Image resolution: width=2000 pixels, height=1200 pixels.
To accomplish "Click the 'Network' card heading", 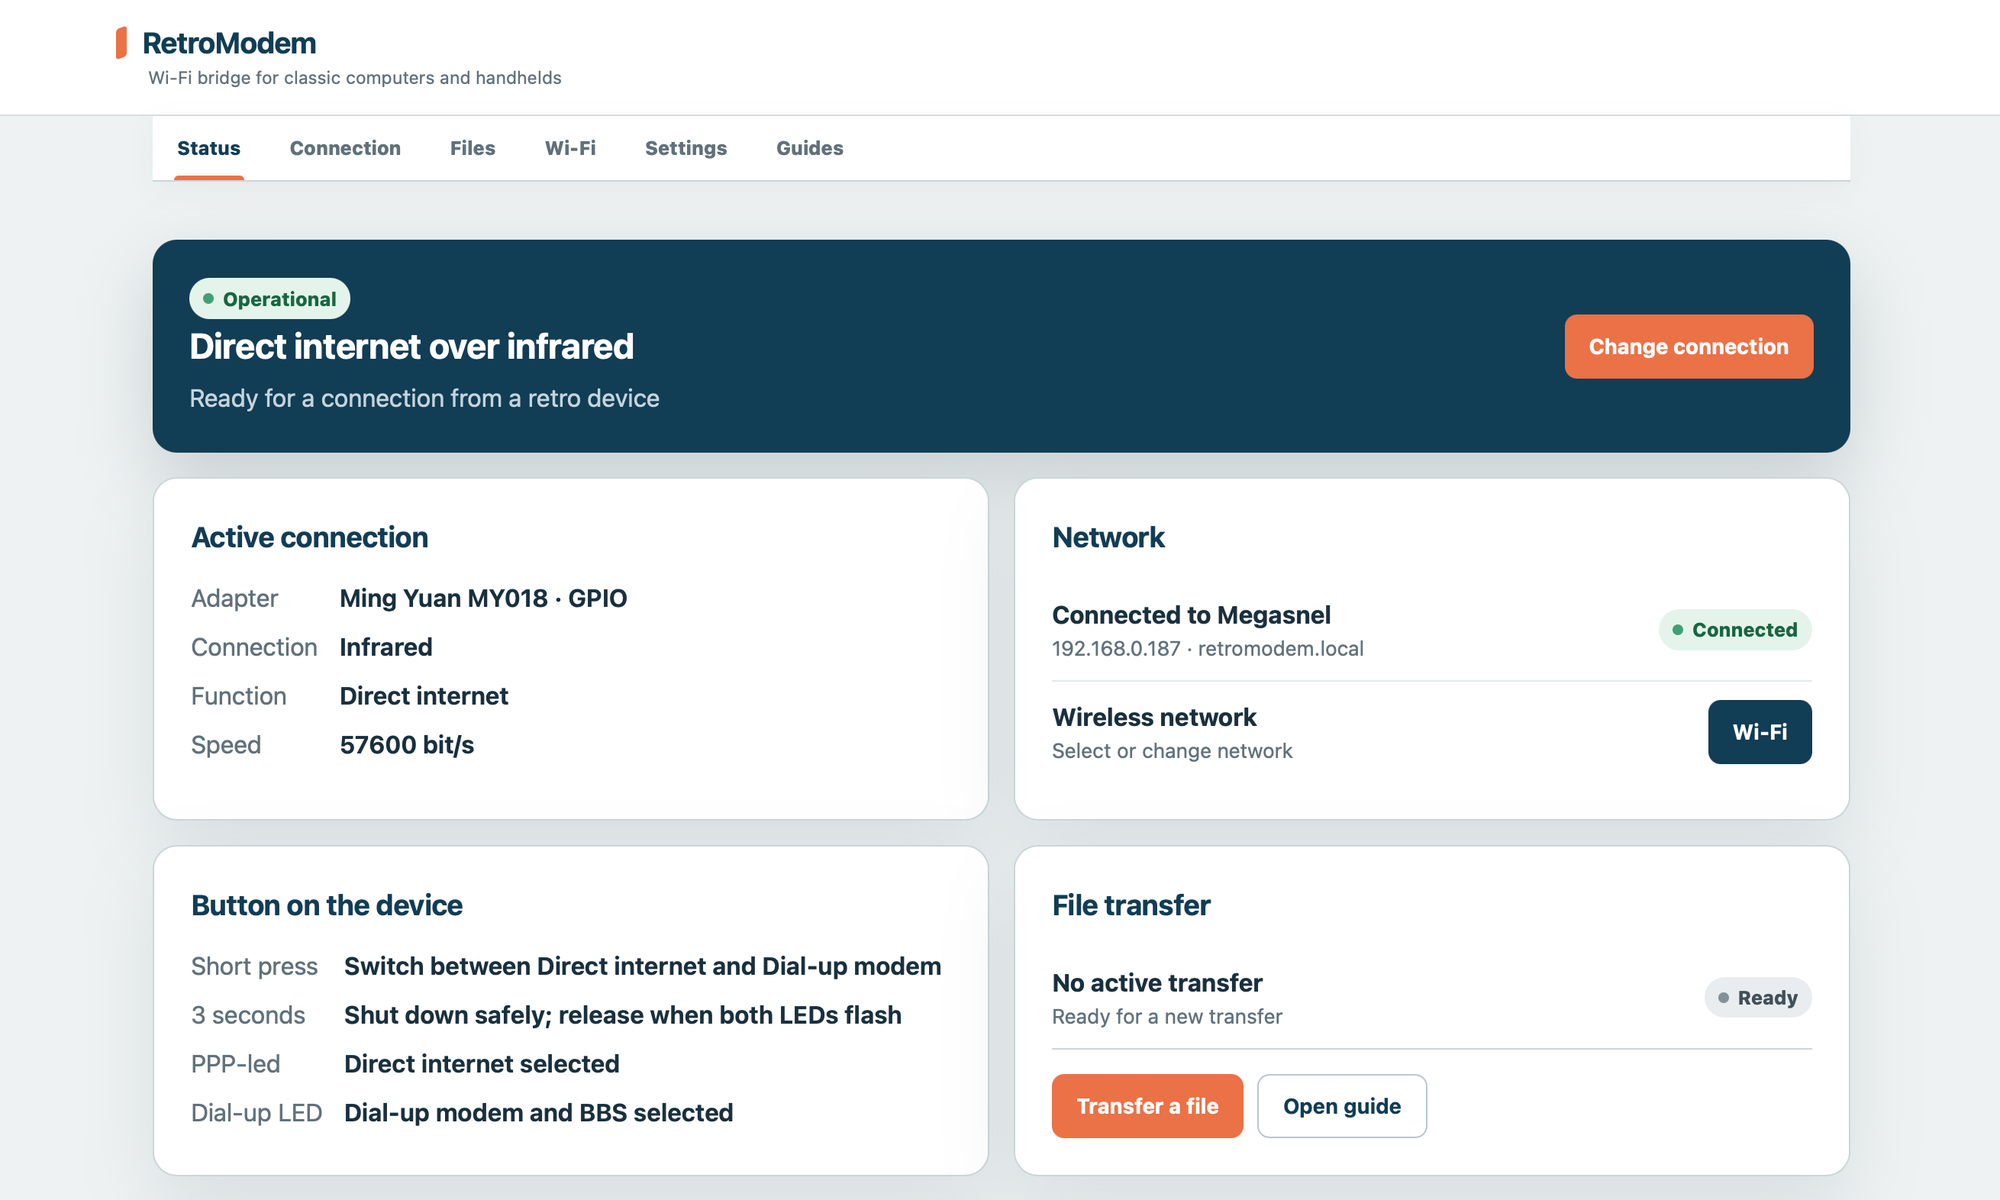I will pyautogui.click(x=1108, y=538).
